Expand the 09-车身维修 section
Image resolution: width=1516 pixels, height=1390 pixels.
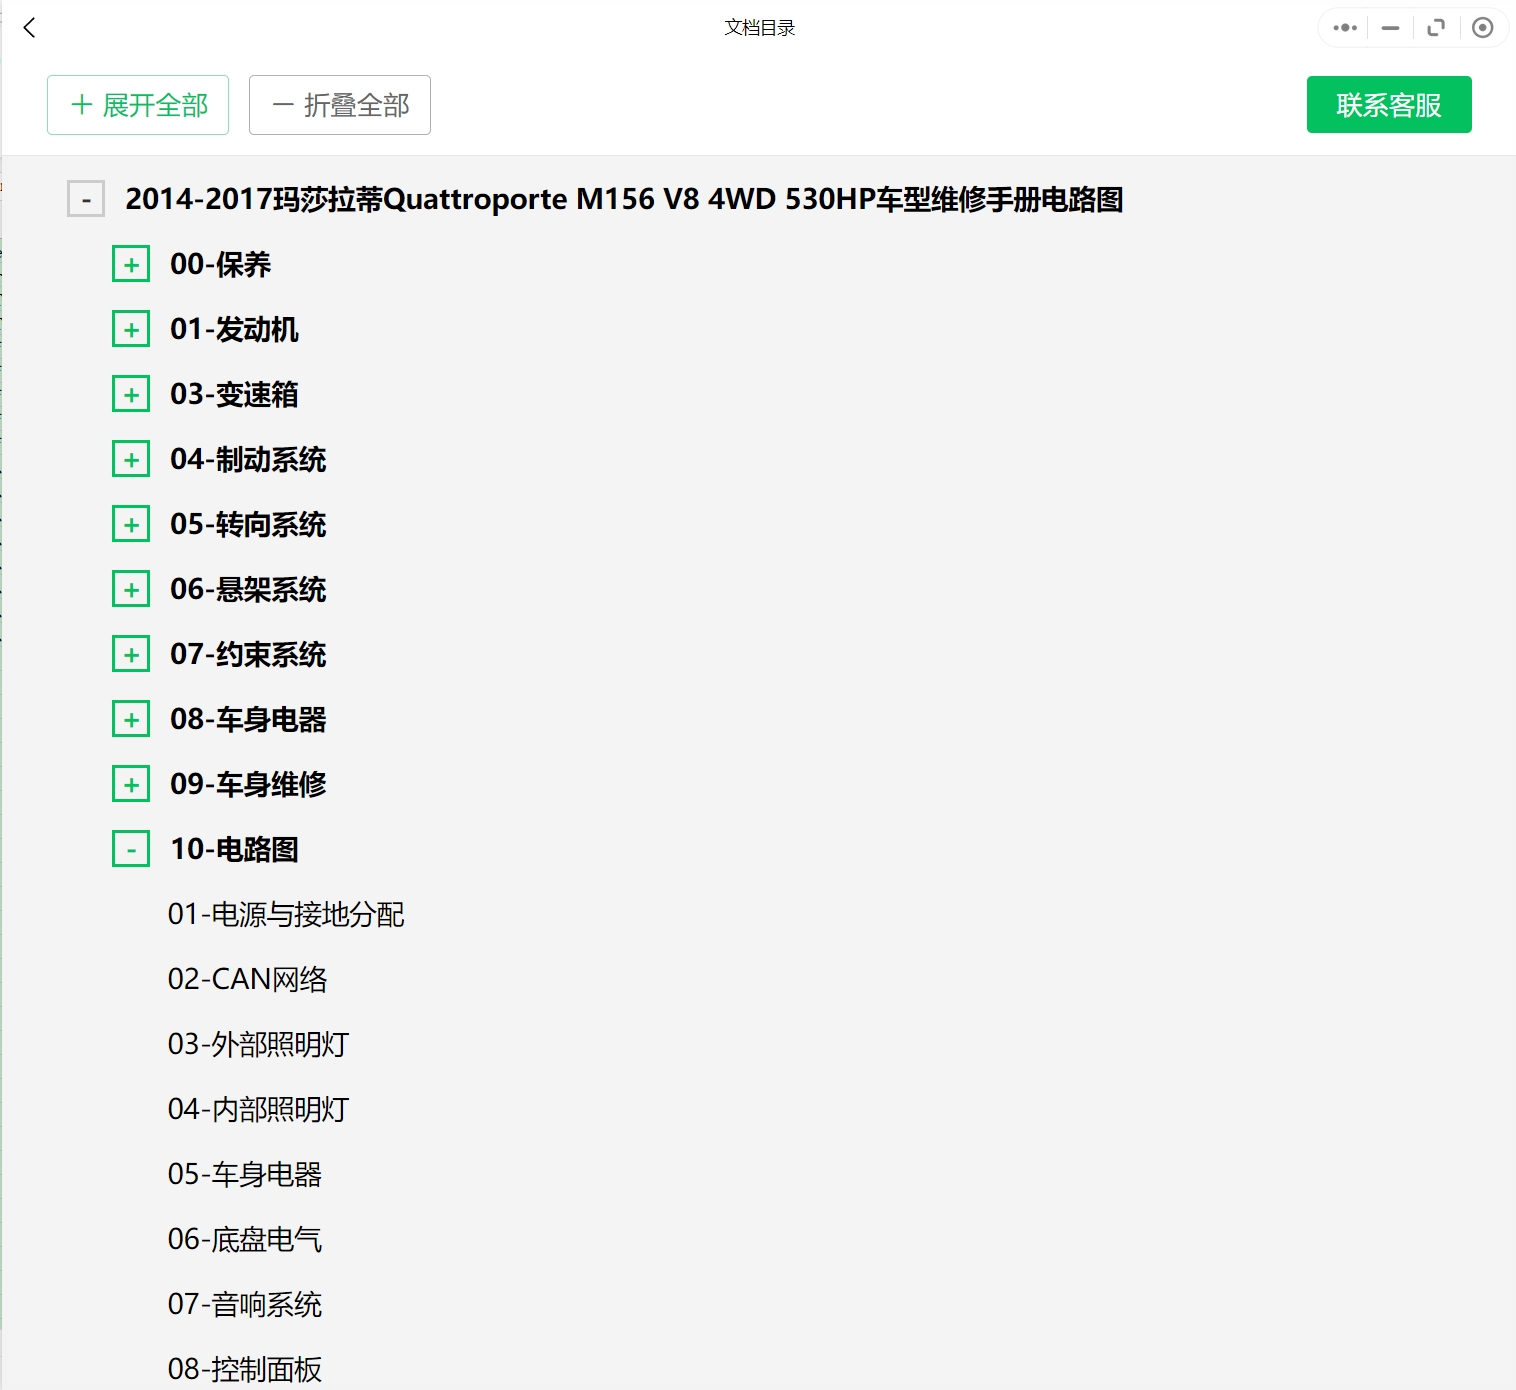click(x=131, y=784)
